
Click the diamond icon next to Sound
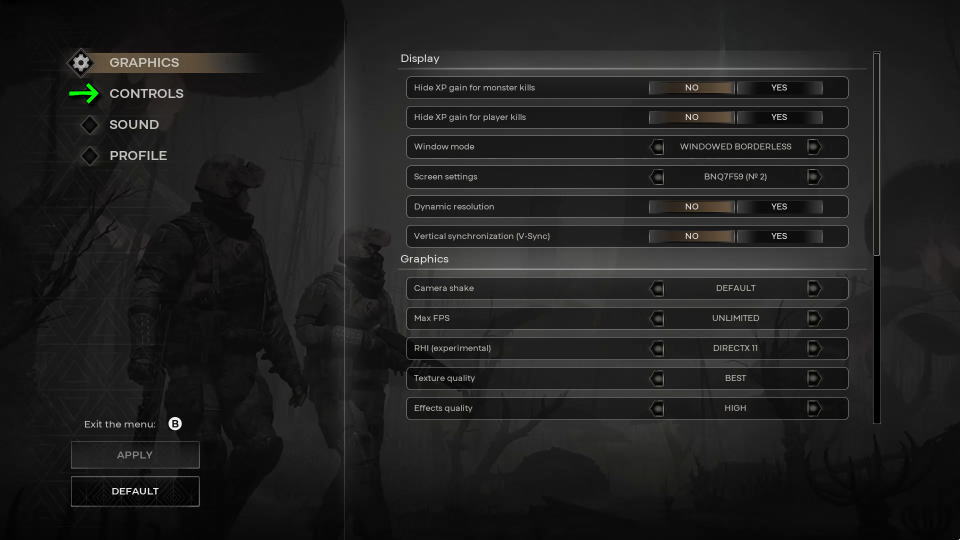90,125
